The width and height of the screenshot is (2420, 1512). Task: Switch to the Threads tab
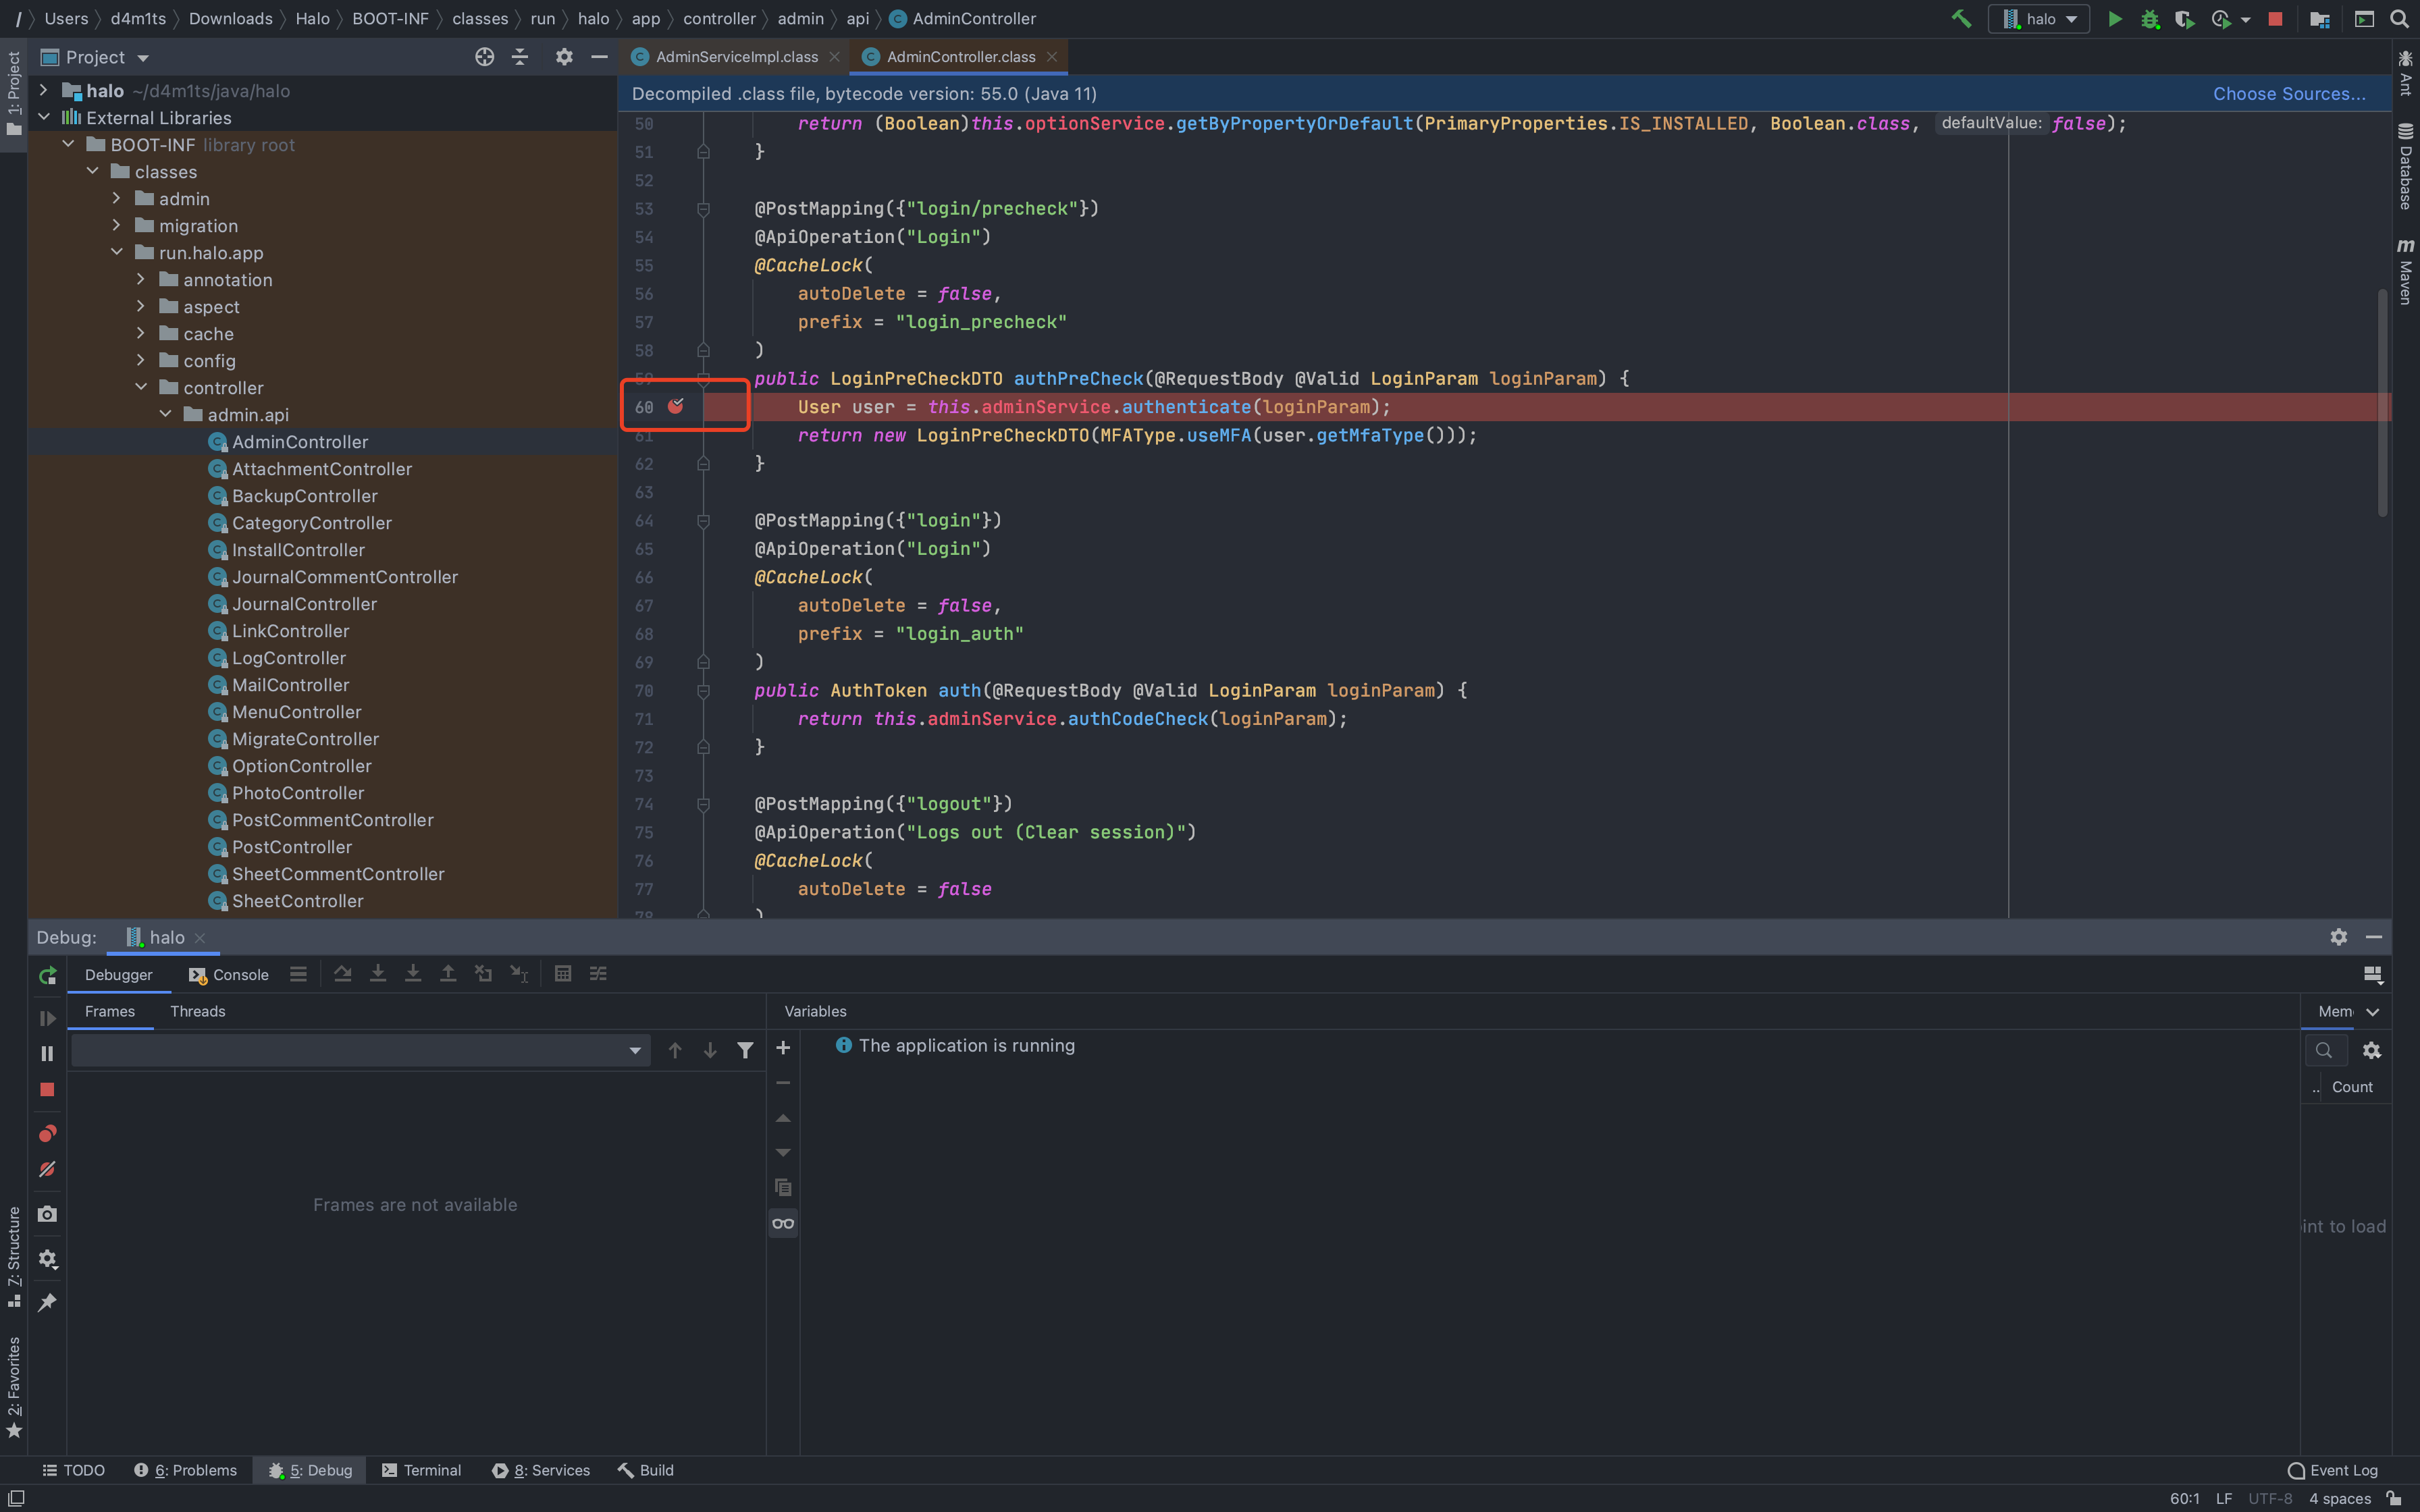197,1011
